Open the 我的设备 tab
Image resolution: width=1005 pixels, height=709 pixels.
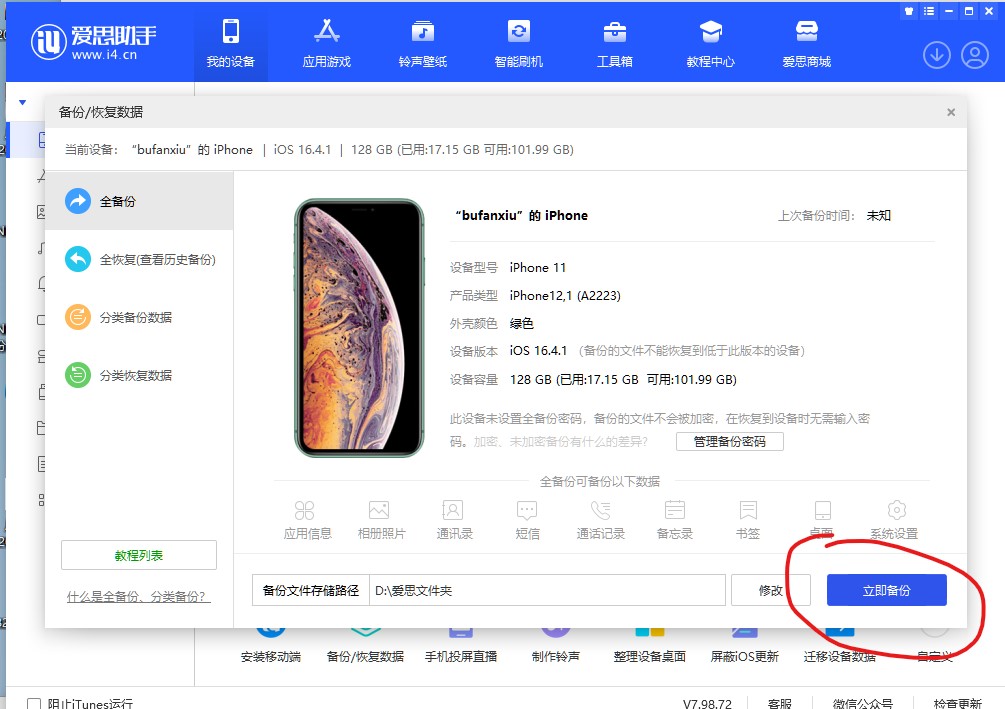click(230, 44)
